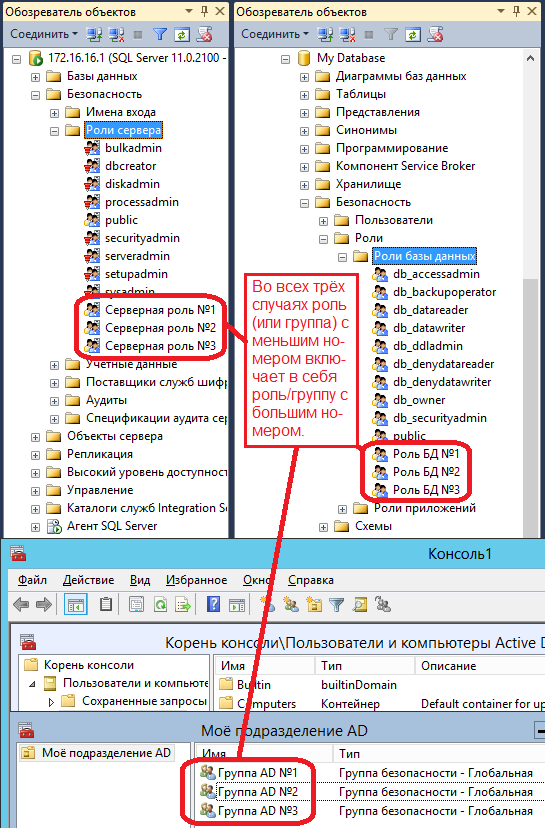Click the back arrow in console toolbar

tap(21, 605)
